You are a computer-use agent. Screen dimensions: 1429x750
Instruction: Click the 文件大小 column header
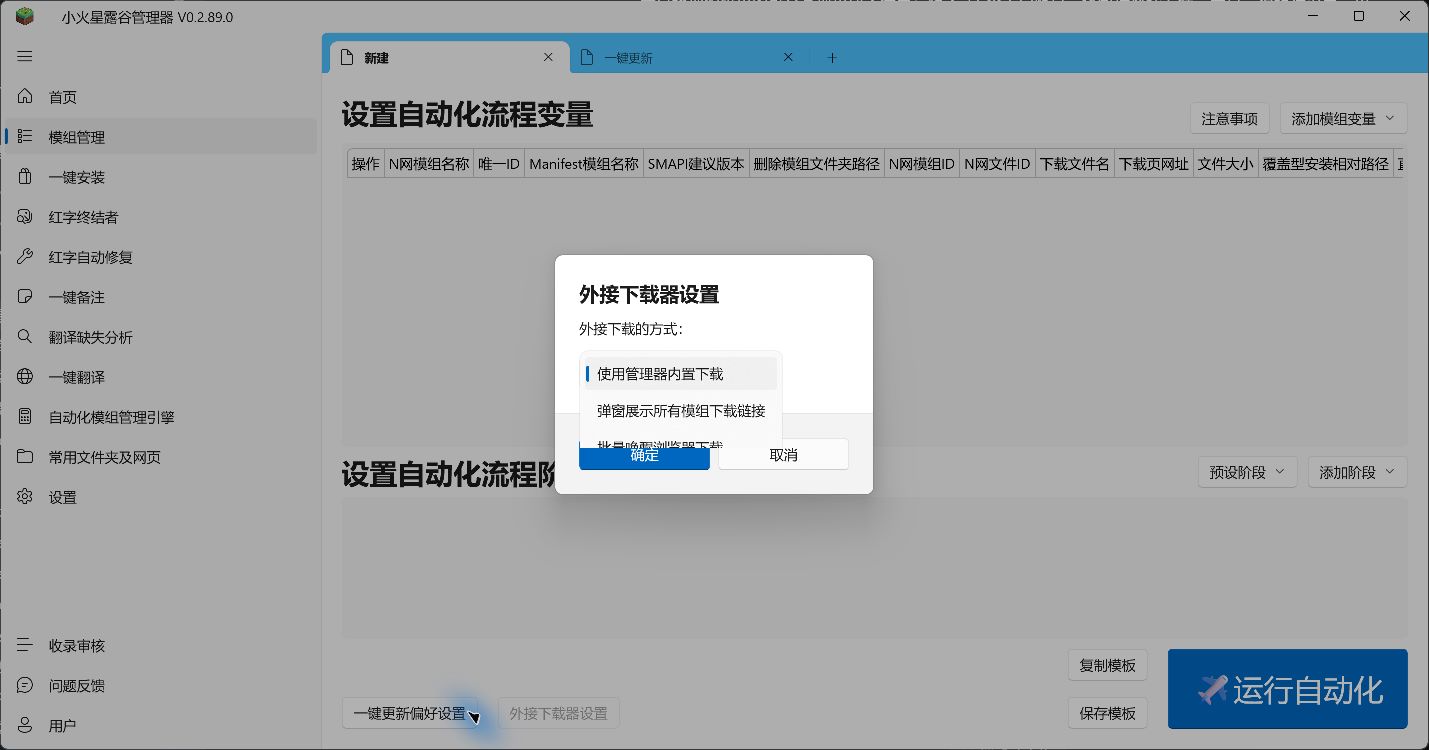pos(1226,164)
